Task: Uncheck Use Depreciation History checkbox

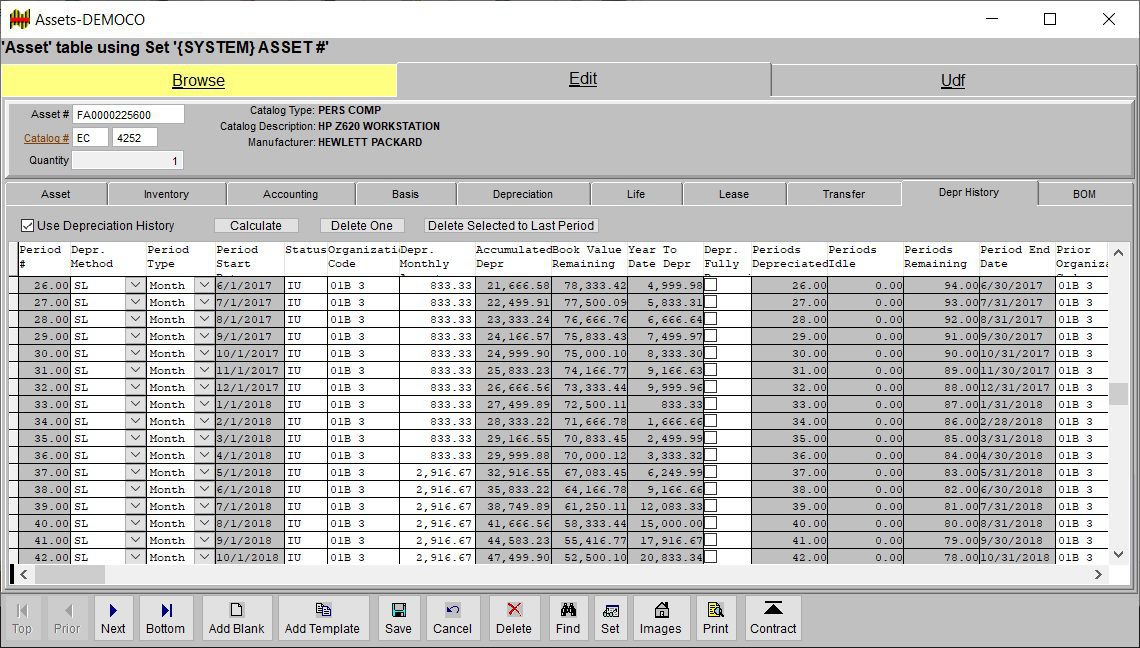Action: [x=28, y=226]
